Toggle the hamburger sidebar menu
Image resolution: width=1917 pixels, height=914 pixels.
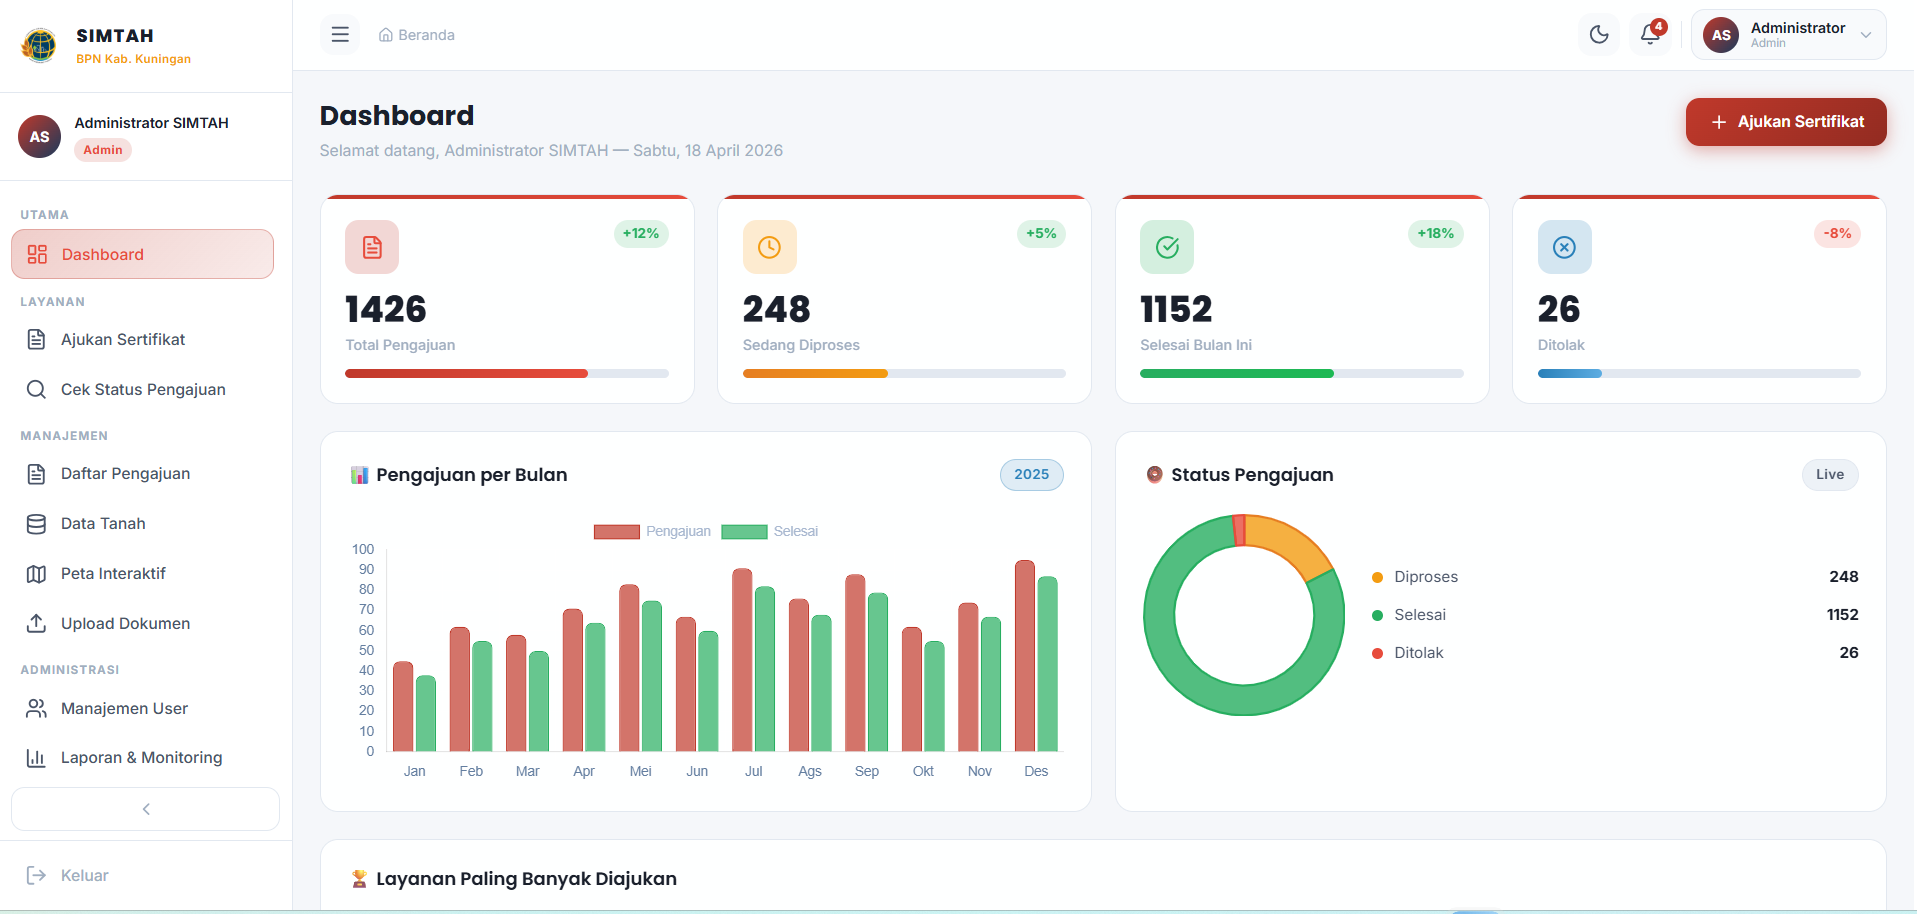(x=340, y=35)
